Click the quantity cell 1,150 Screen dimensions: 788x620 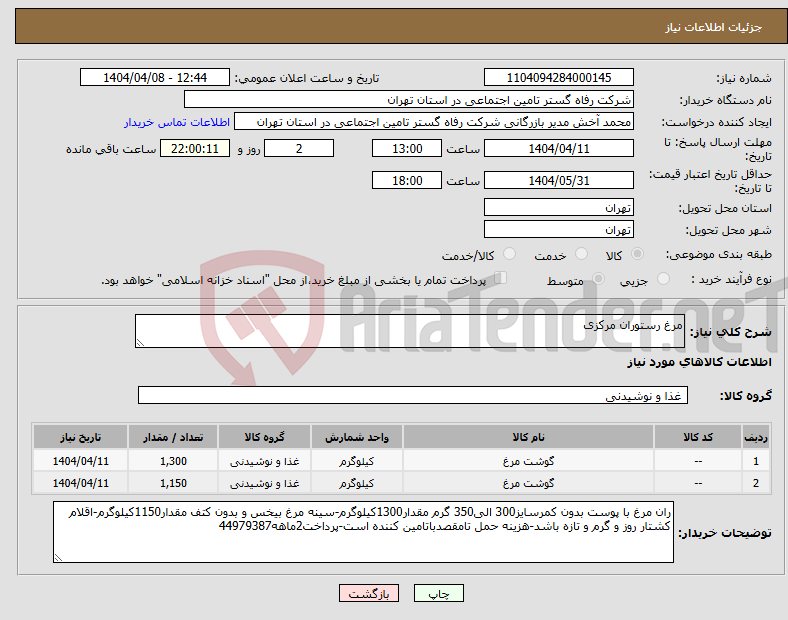tap(173, 483)
